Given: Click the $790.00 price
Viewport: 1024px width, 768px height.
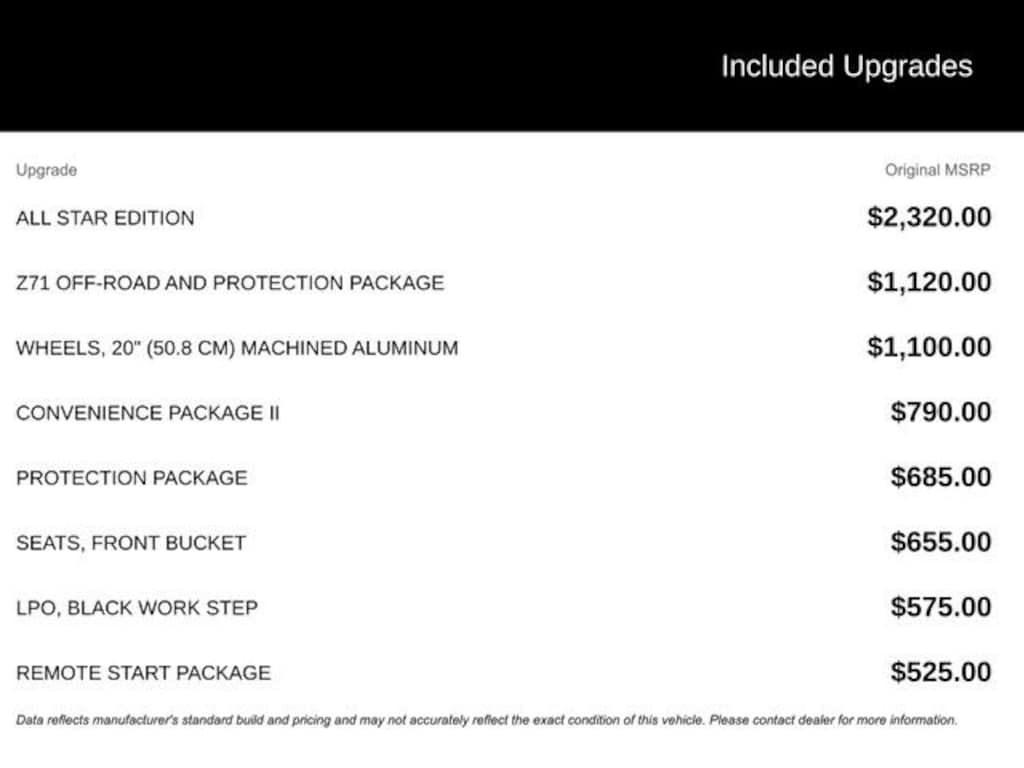Looking at the screenshot, I should (941, 413).
